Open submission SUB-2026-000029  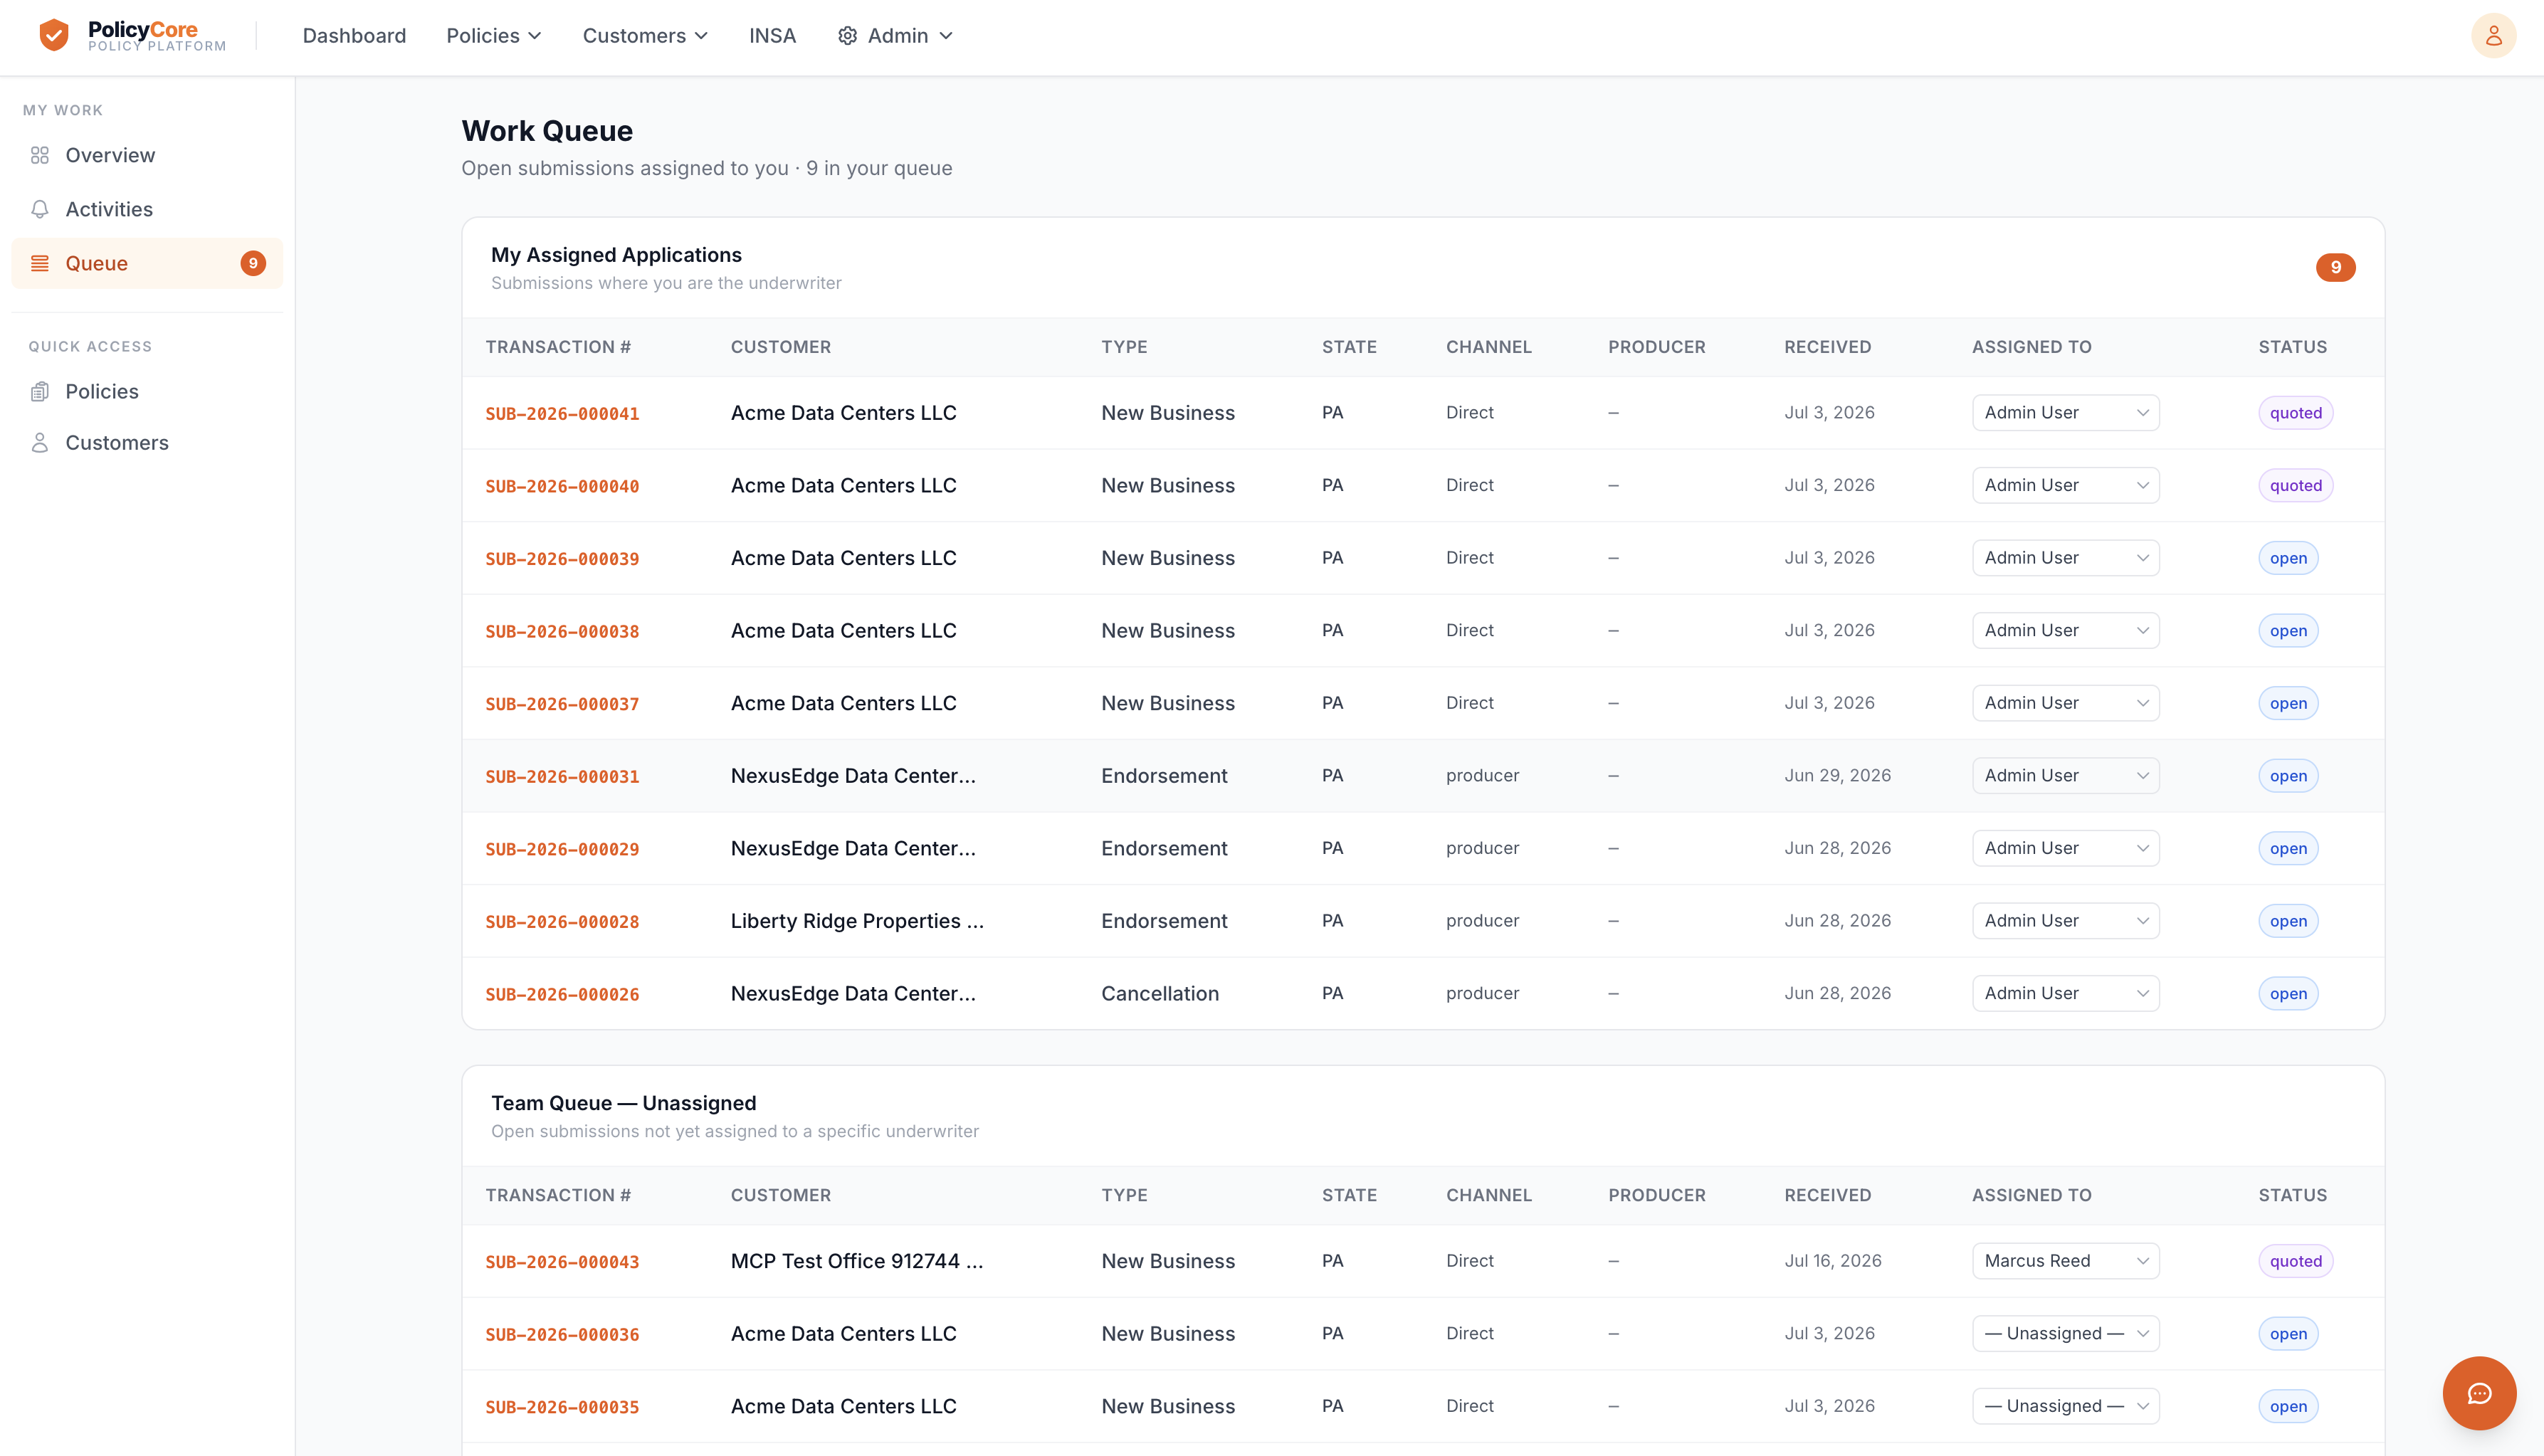click(x=562, y=848)
